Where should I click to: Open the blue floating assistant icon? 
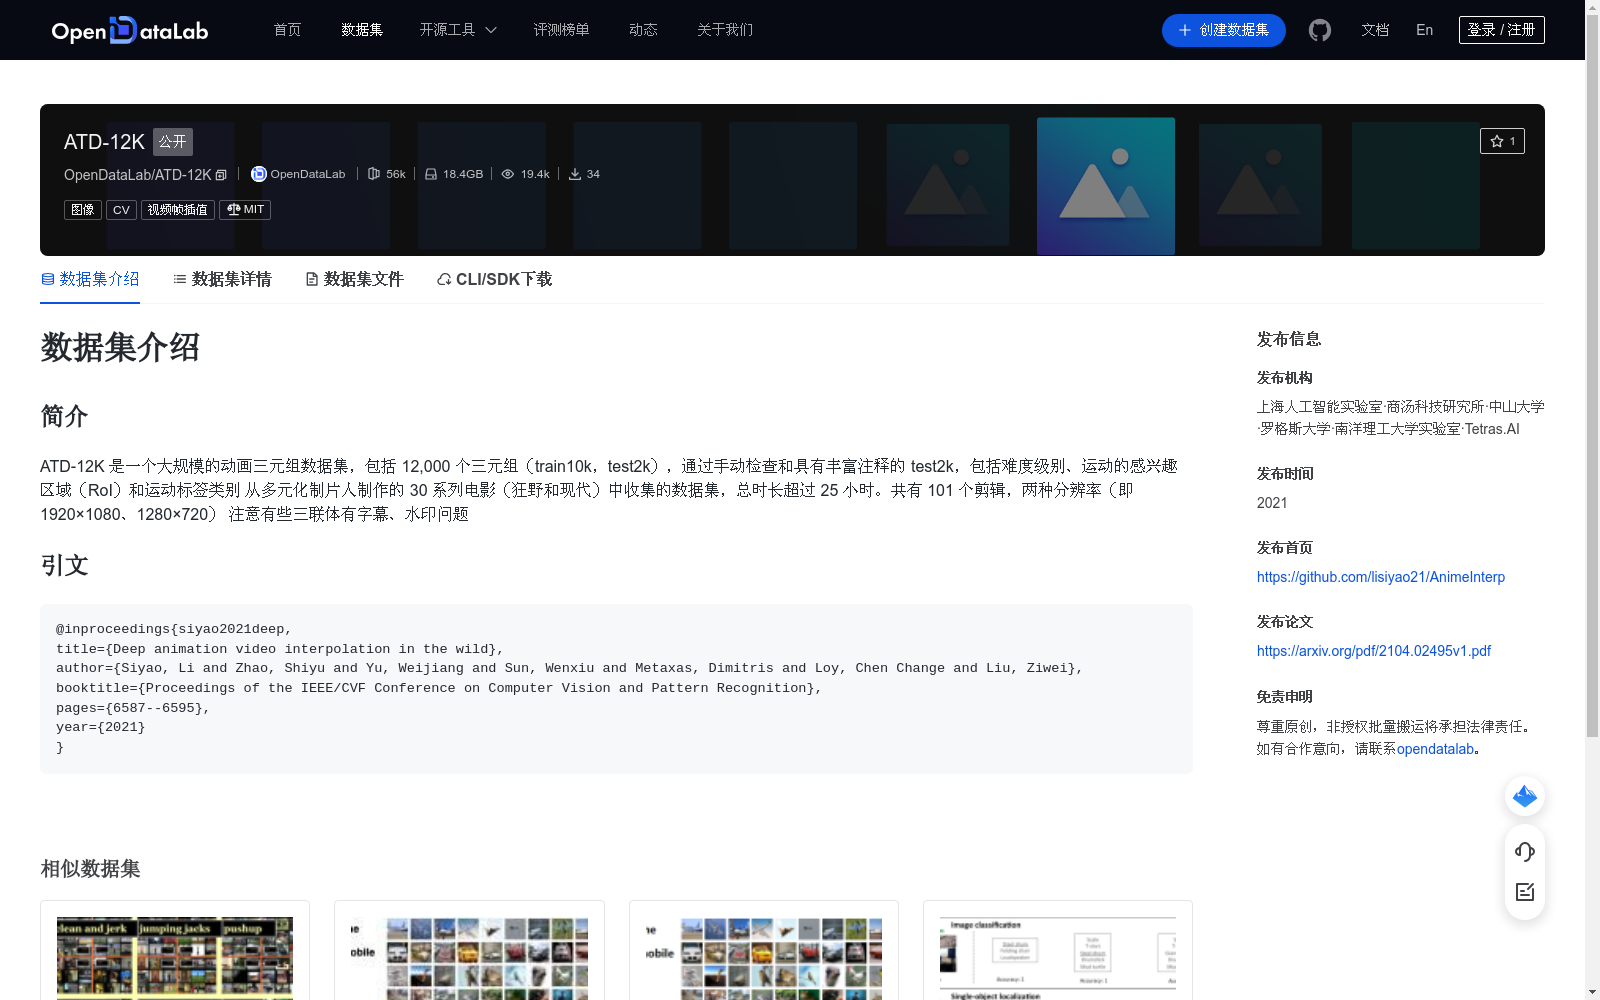point(1525,796)
